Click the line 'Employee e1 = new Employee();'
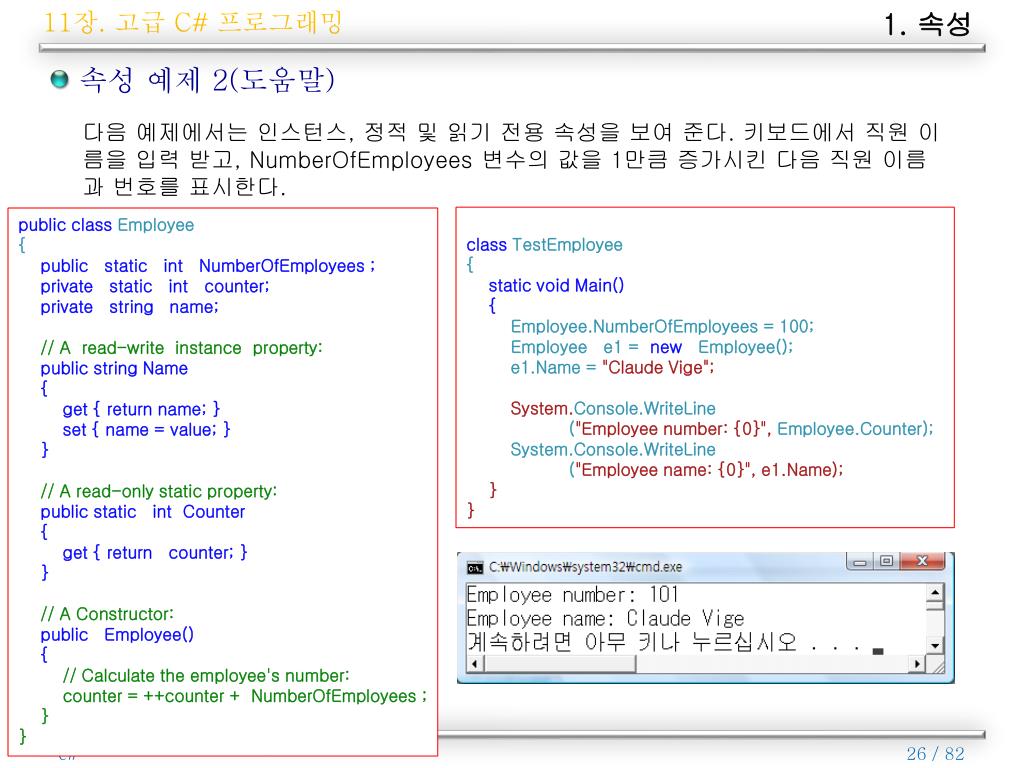This screenshot has height=768, width=1024. click(652, 347)
